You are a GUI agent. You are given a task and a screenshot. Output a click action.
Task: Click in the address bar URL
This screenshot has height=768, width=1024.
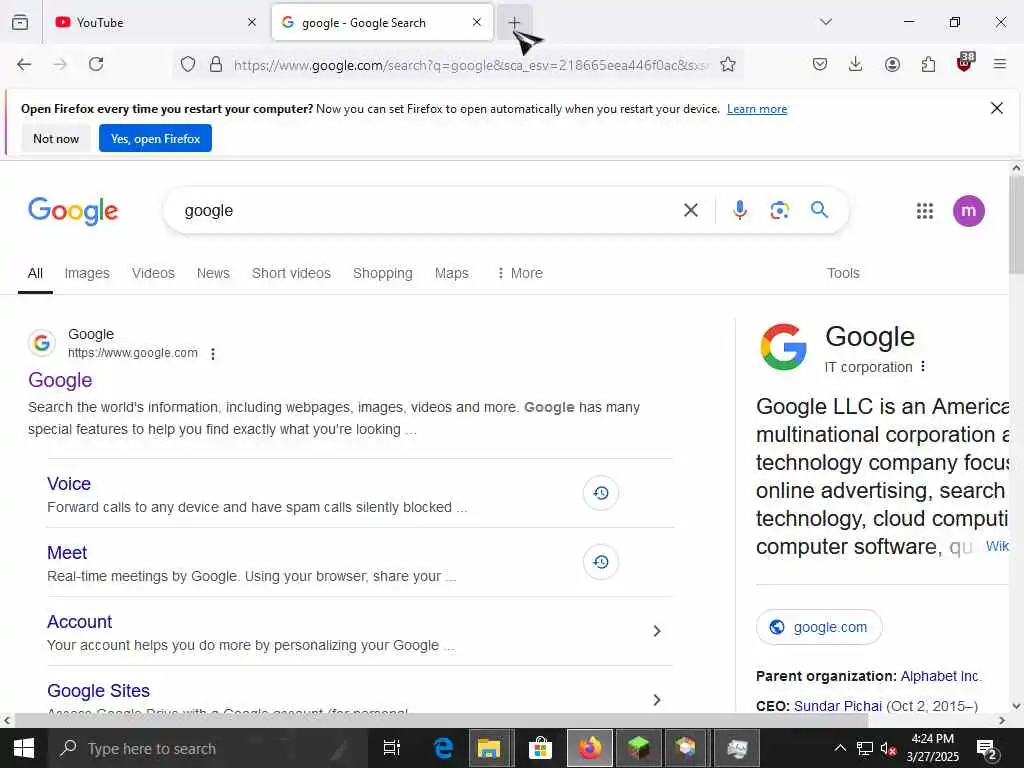pyautogui.click(x=470, y=65)
